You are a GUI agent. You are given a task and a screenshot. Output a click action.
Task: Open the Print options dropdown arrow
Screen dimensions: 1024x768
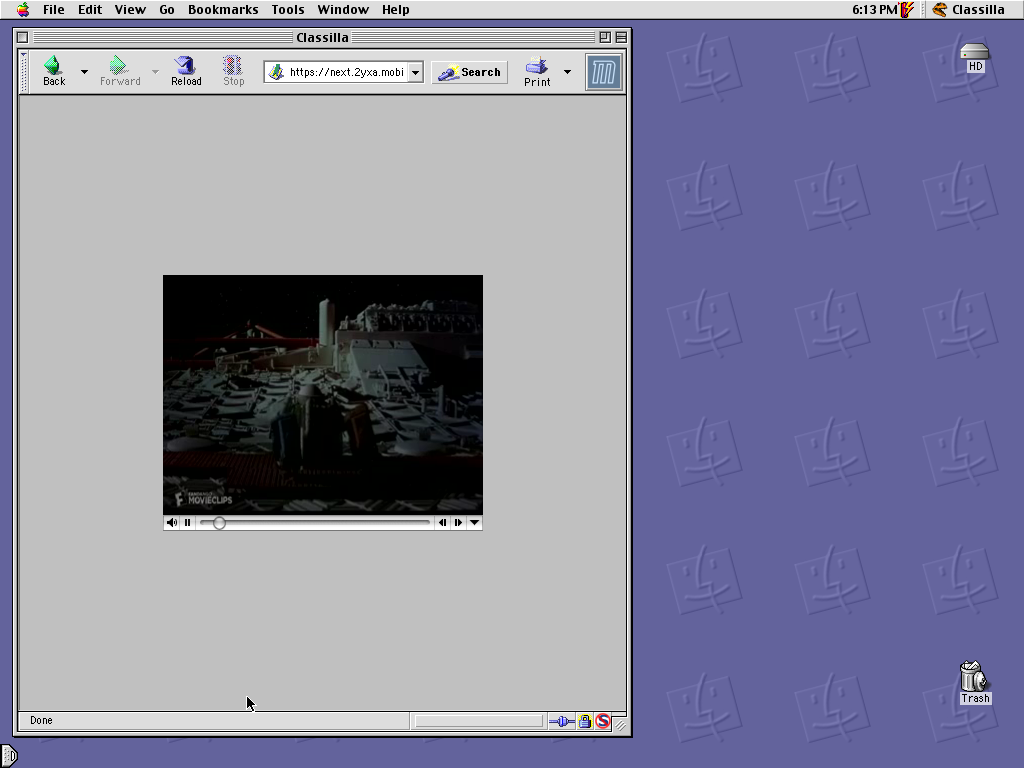(568, 72)
